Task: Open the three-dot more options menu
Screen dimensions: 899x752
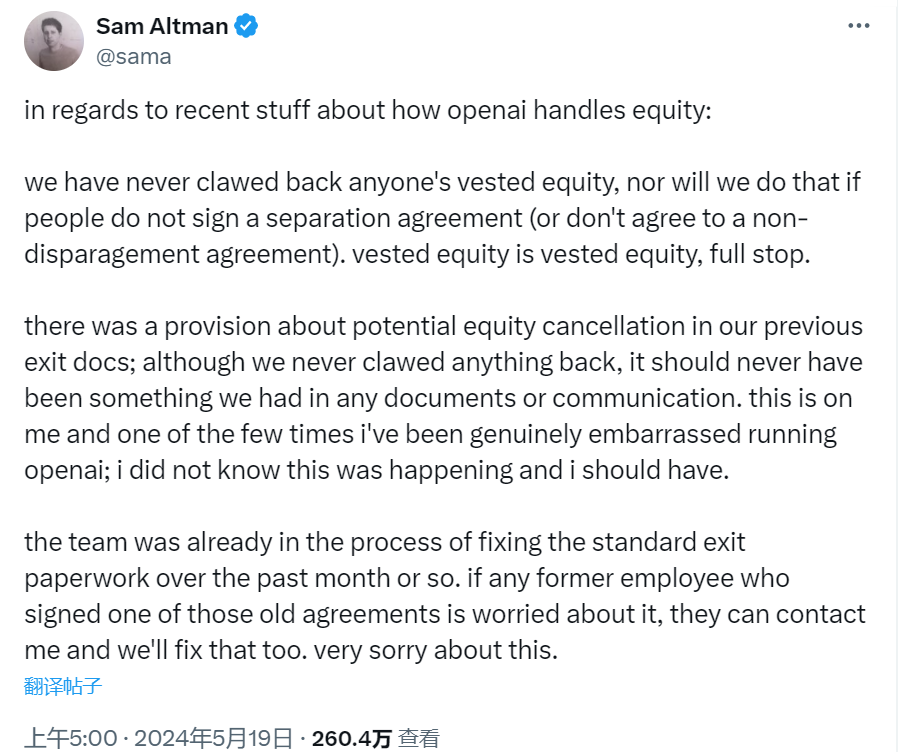Action: tap(858, 26)
